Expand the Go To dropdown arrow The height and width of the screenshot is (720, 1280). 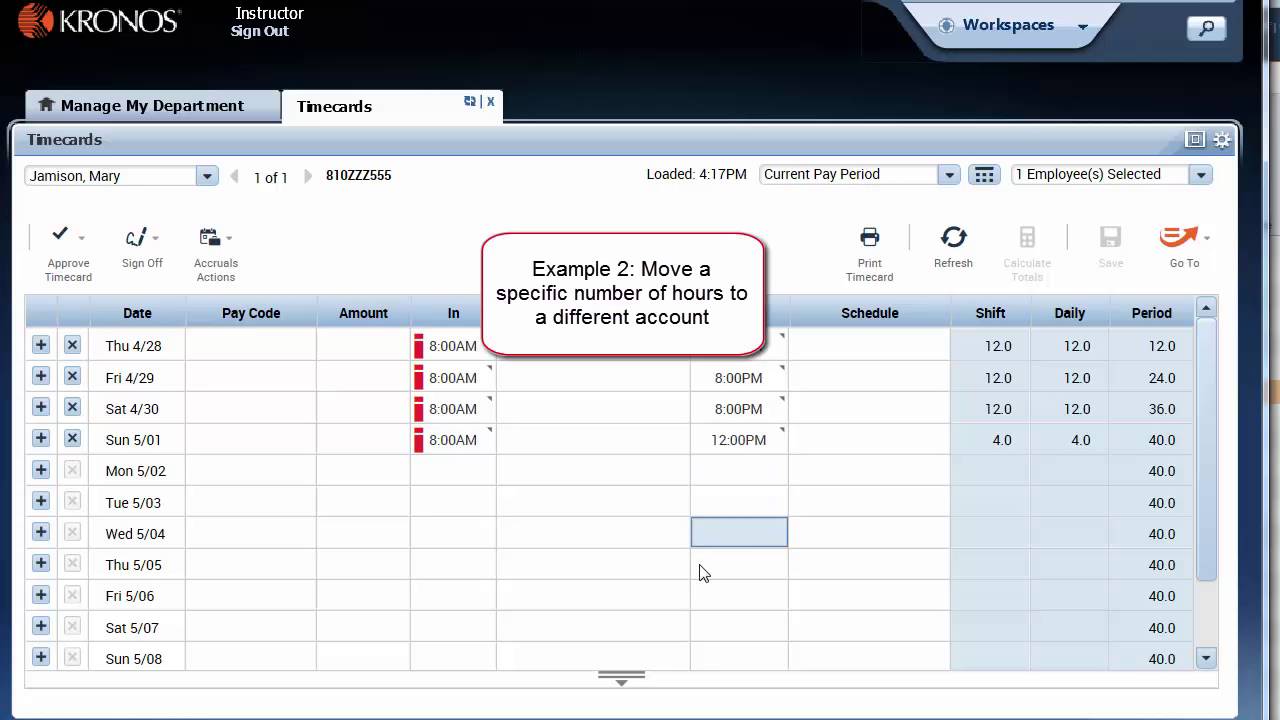coord(1207,239)
